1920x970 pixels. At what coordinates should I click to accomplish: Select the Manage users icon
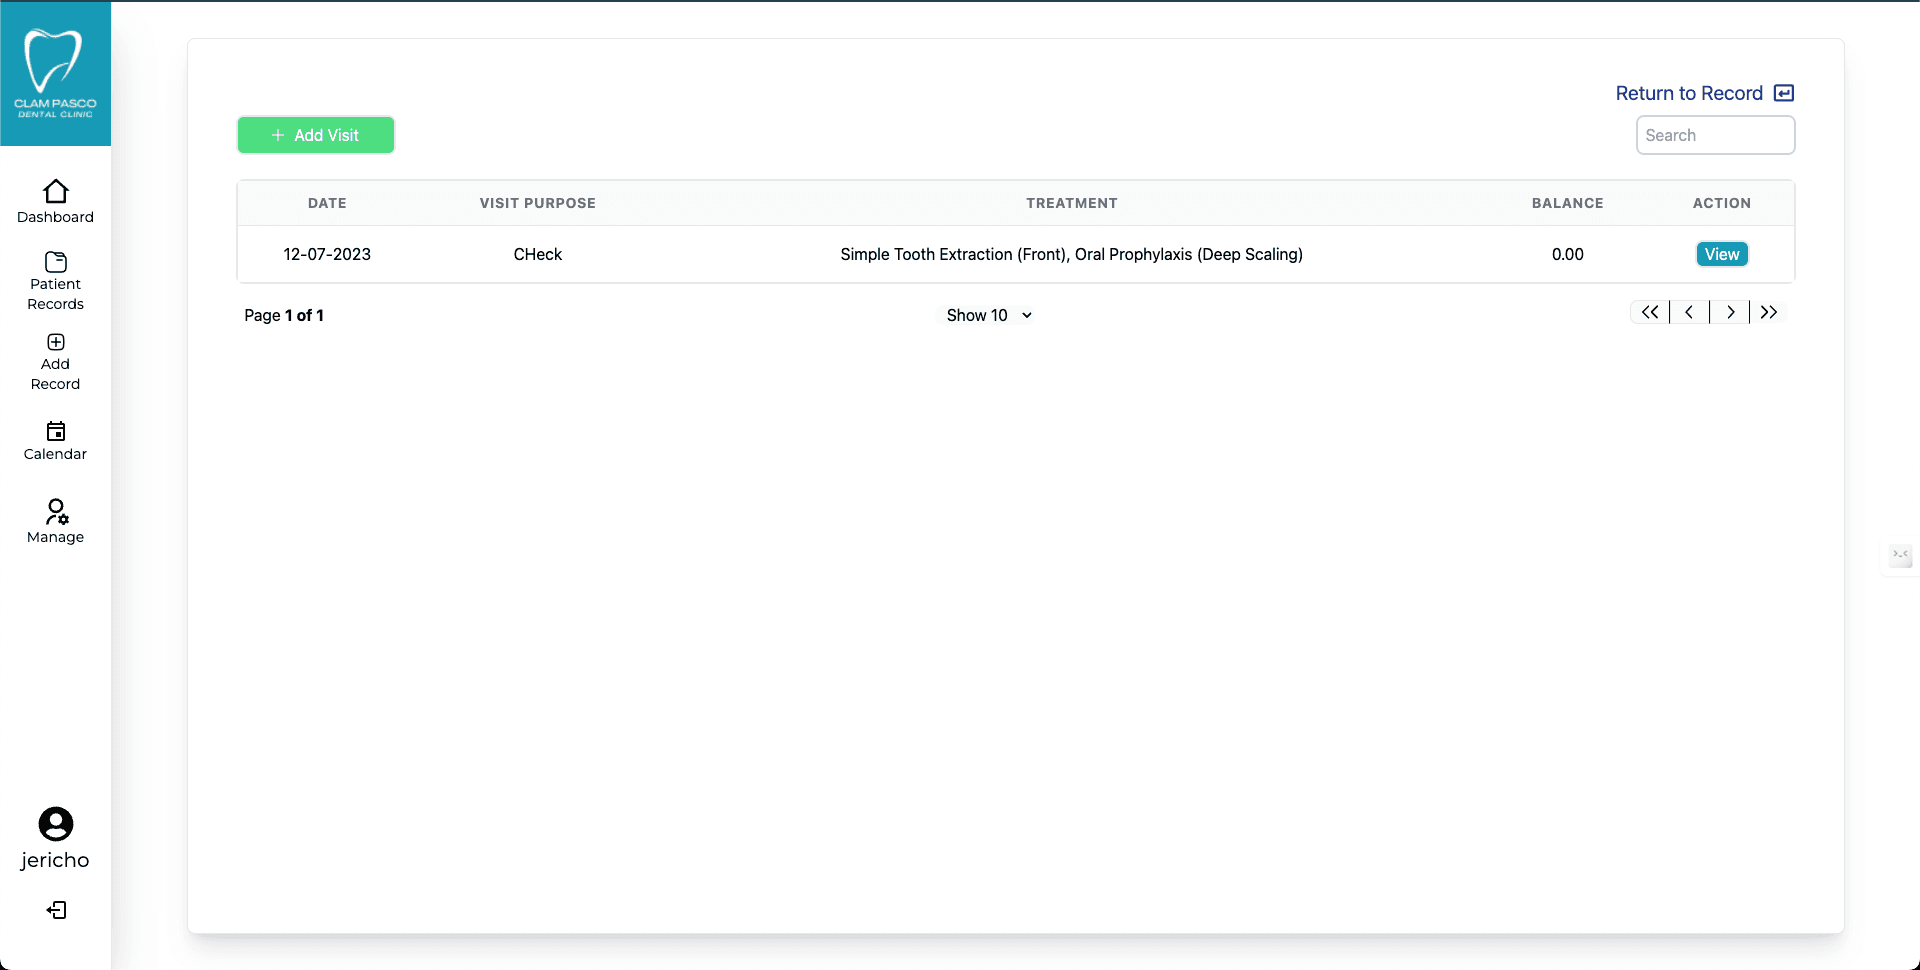(55, 513)
